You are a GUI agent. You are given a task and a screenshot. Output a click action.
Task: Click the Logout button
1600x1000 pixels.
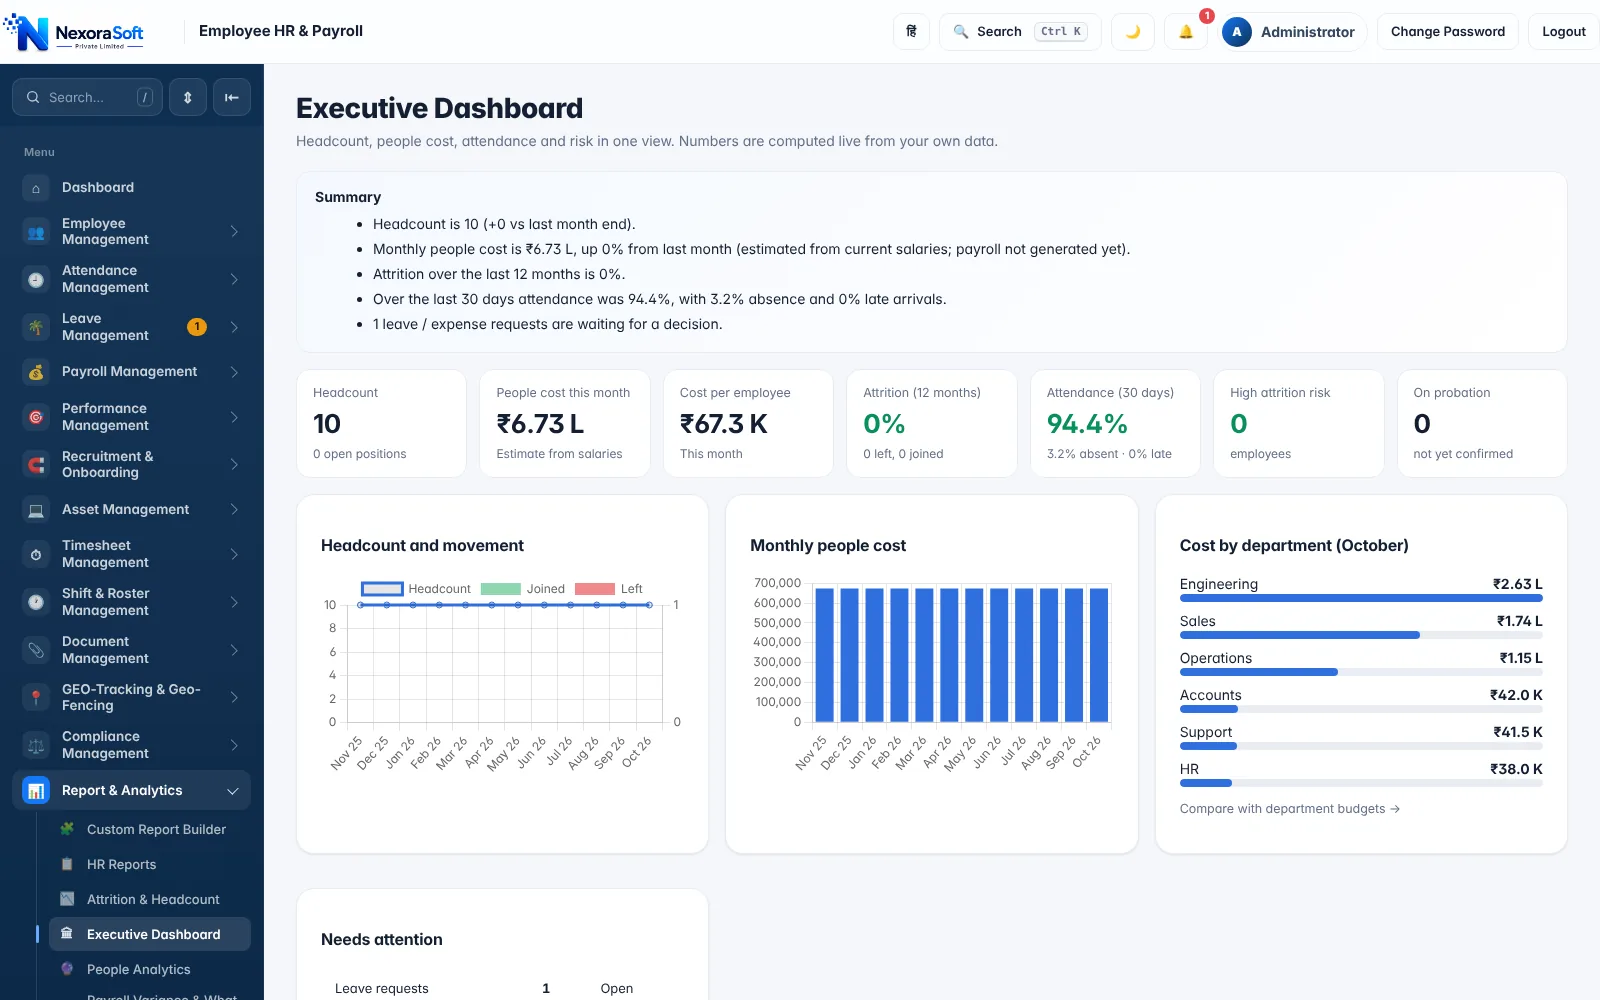[x=1564, y=32]
